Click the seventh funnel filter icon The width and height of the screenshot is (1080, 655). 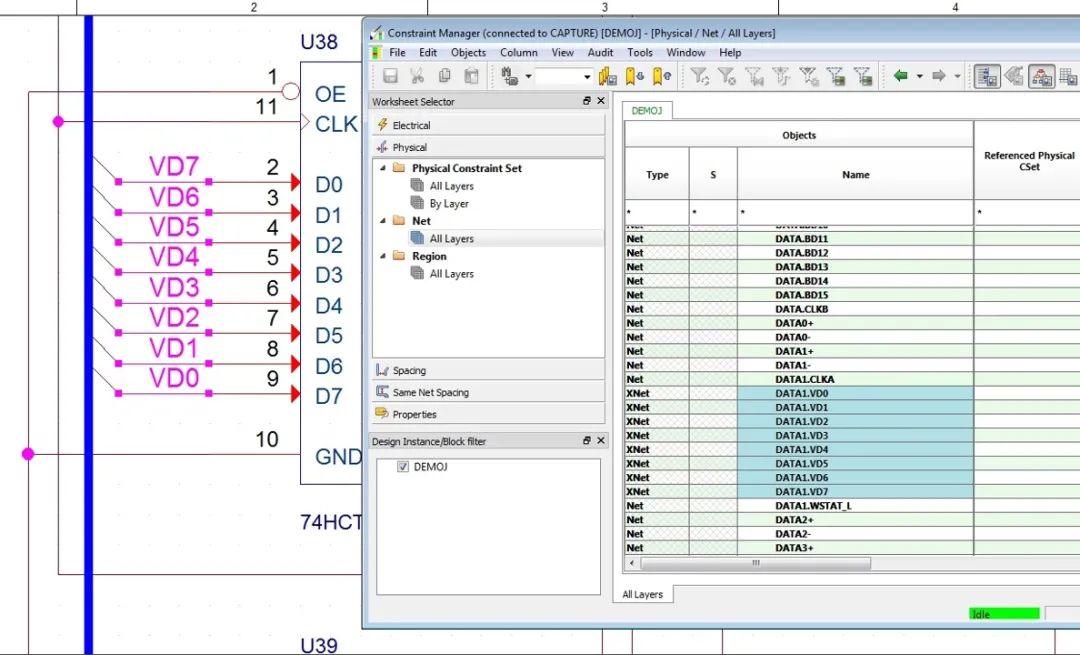tap(862, 76)
